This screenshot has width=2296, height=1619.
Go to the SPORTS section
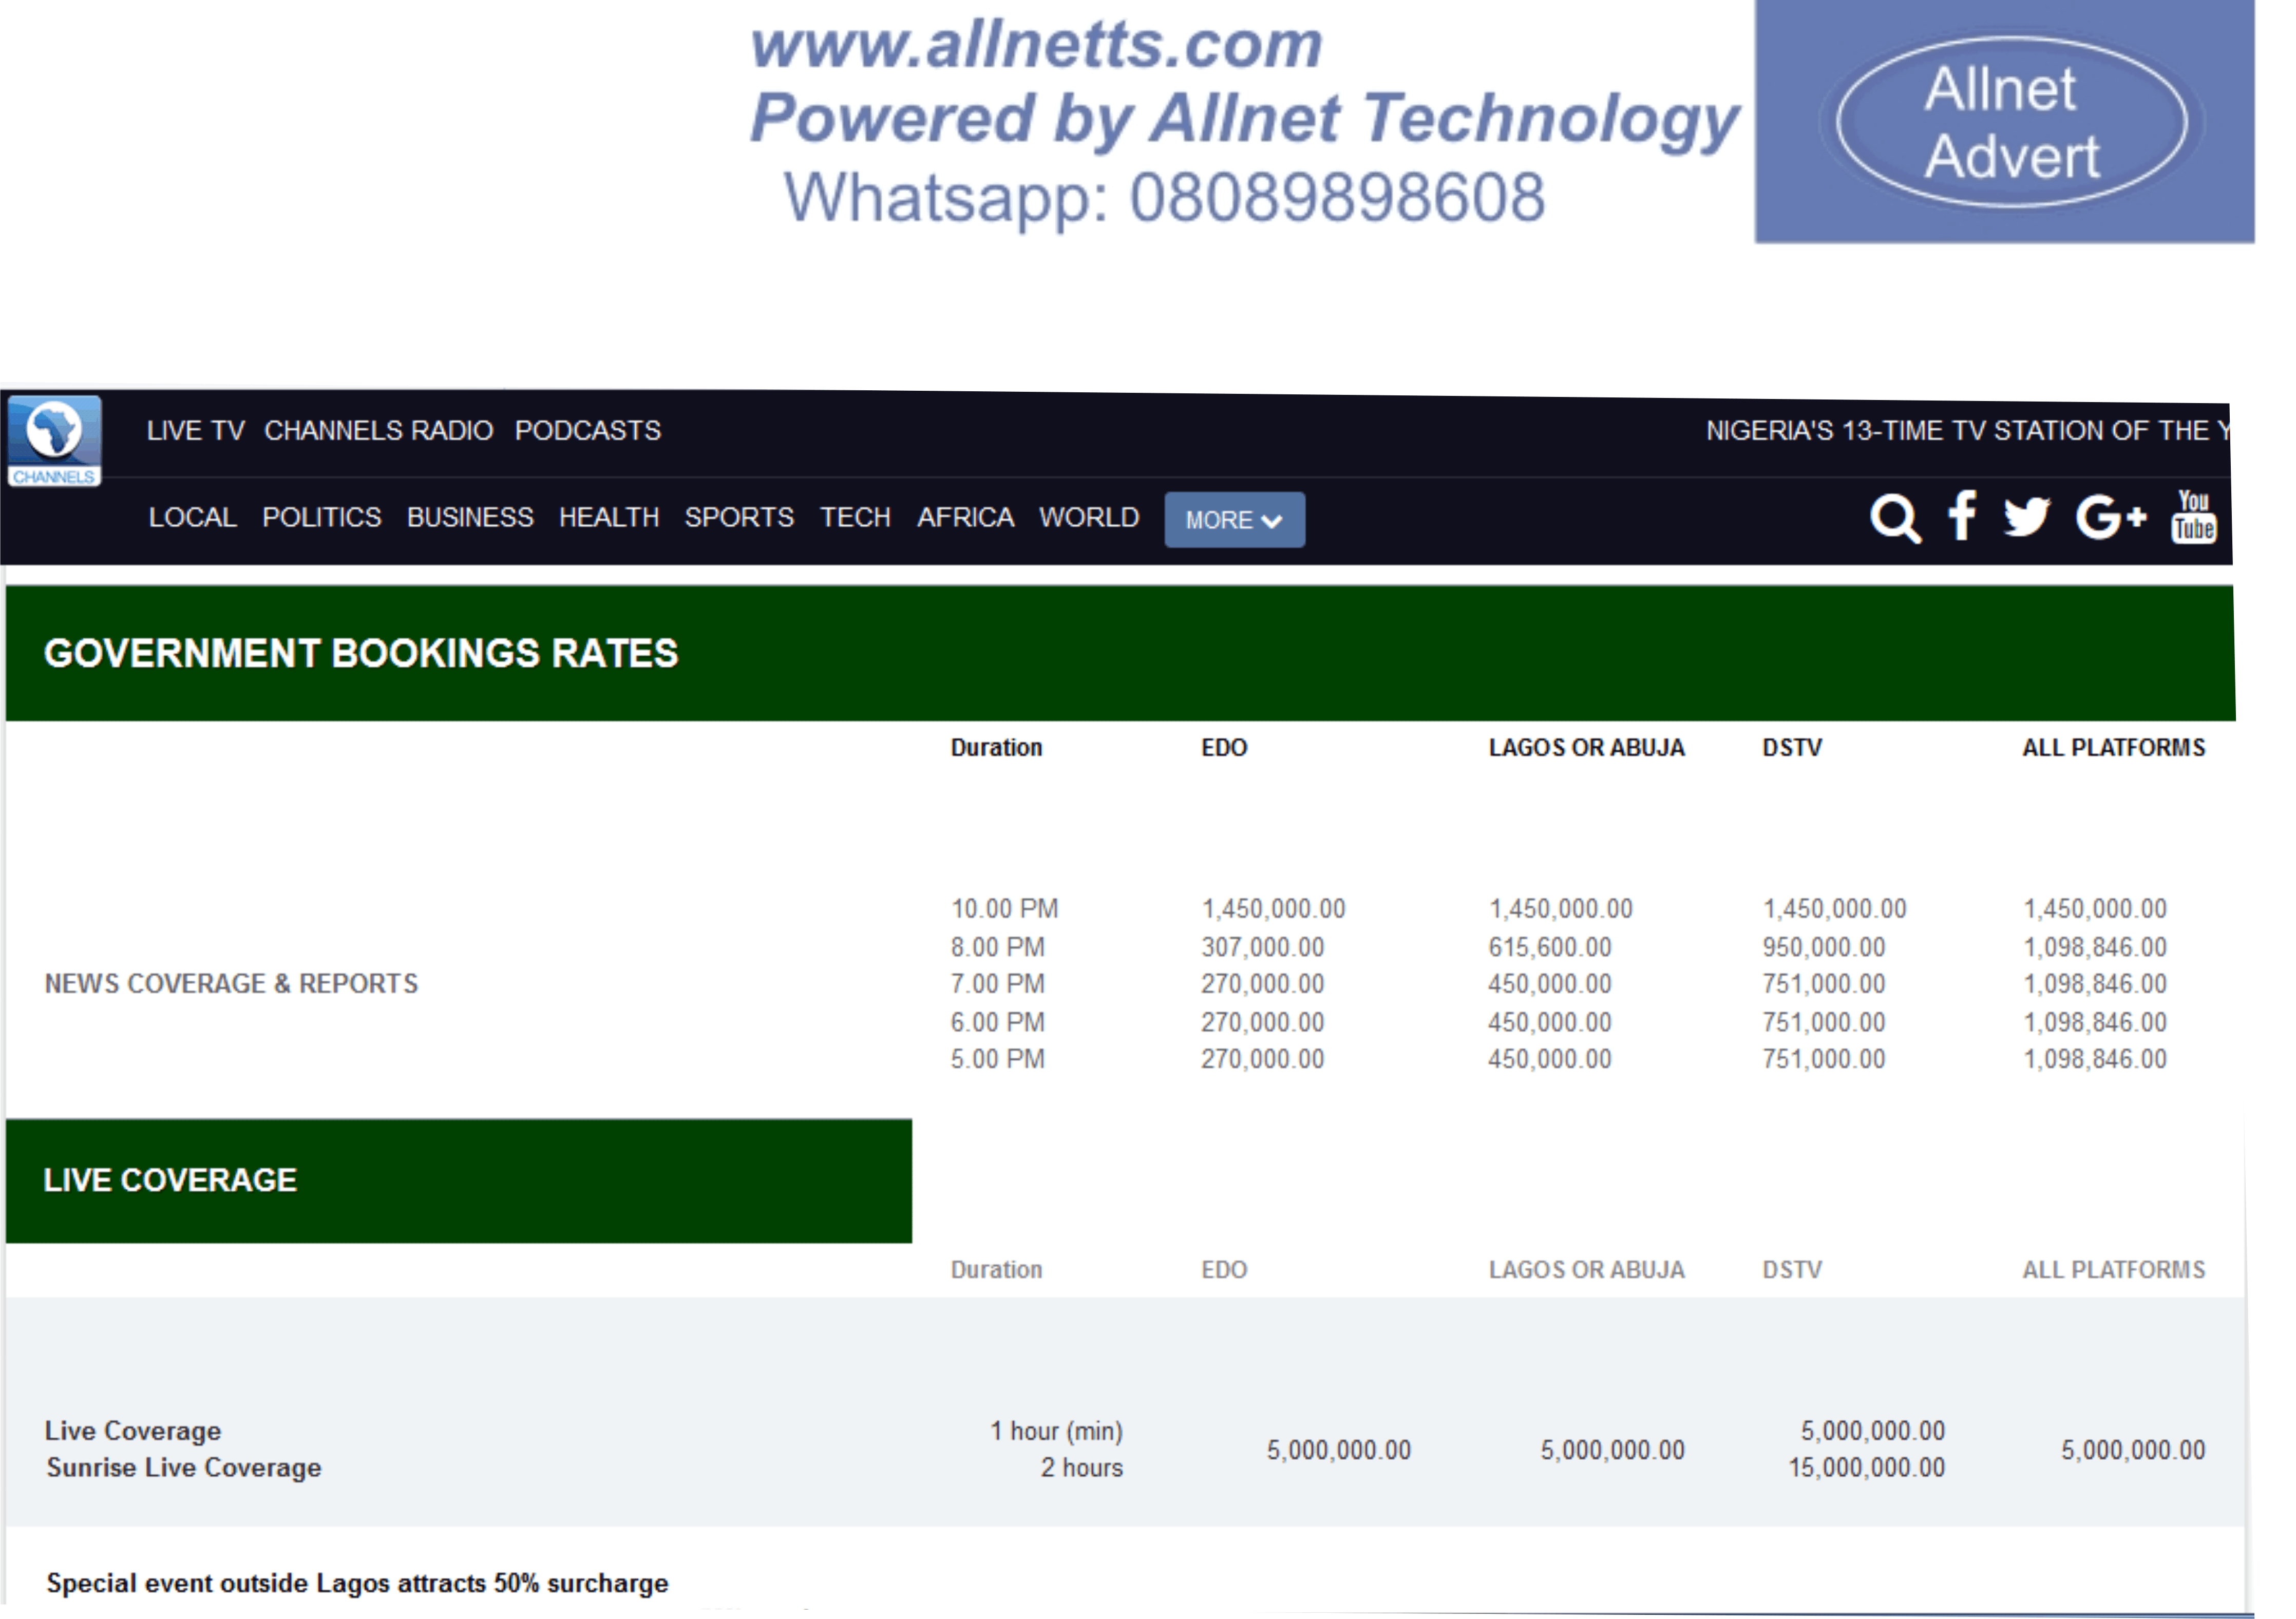(x=738, y=517)
